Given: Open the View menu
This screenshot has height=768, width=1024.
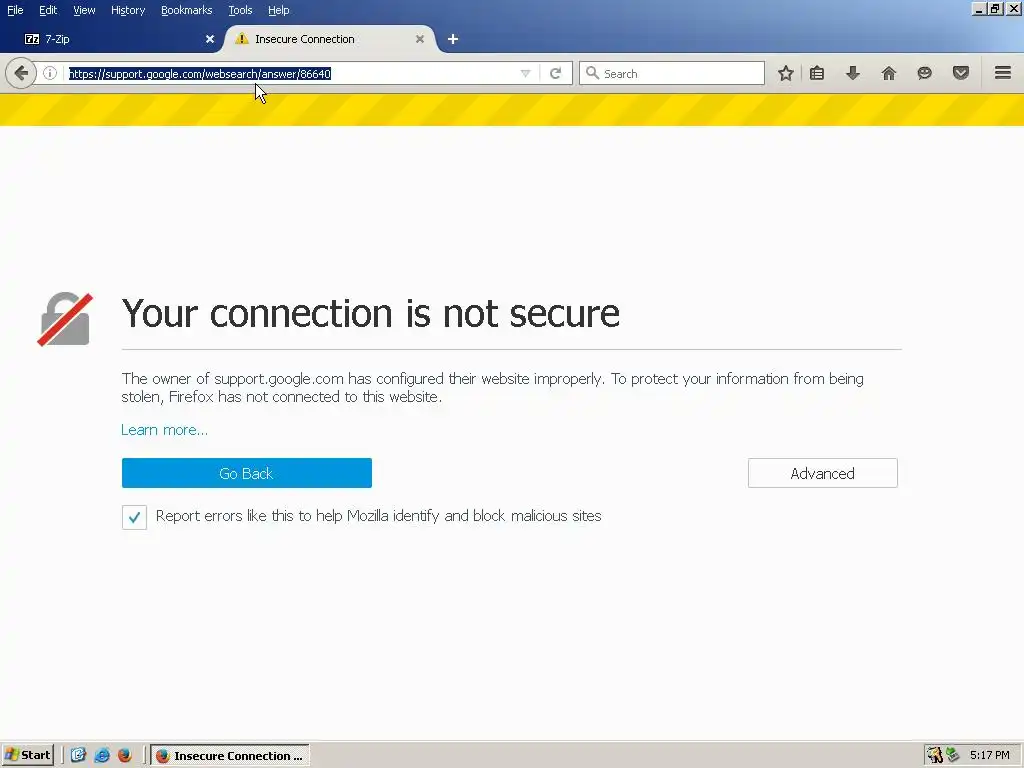Looking at the screenshot, I should 84,10.
